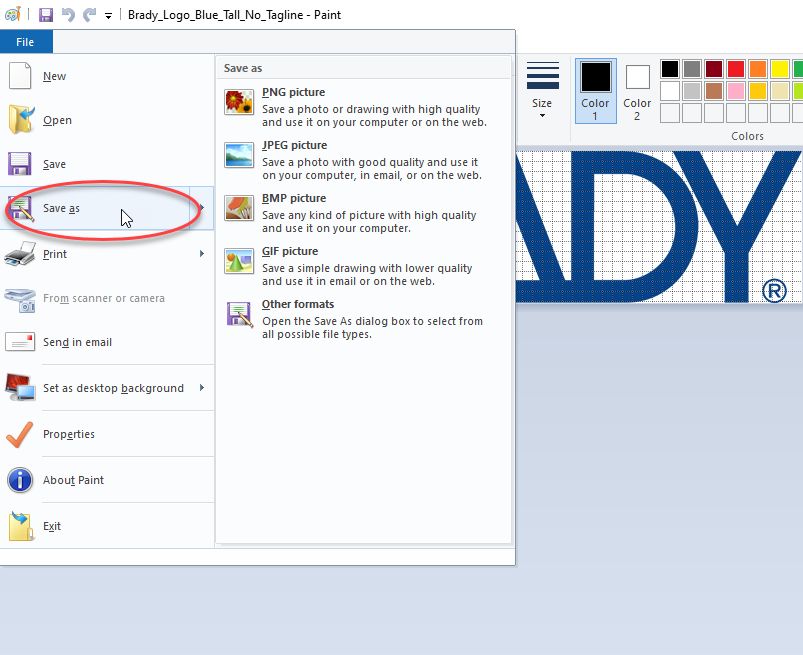803x655 pixels.
Task: Switch active drawing color to Color 2
Action: 637,91
